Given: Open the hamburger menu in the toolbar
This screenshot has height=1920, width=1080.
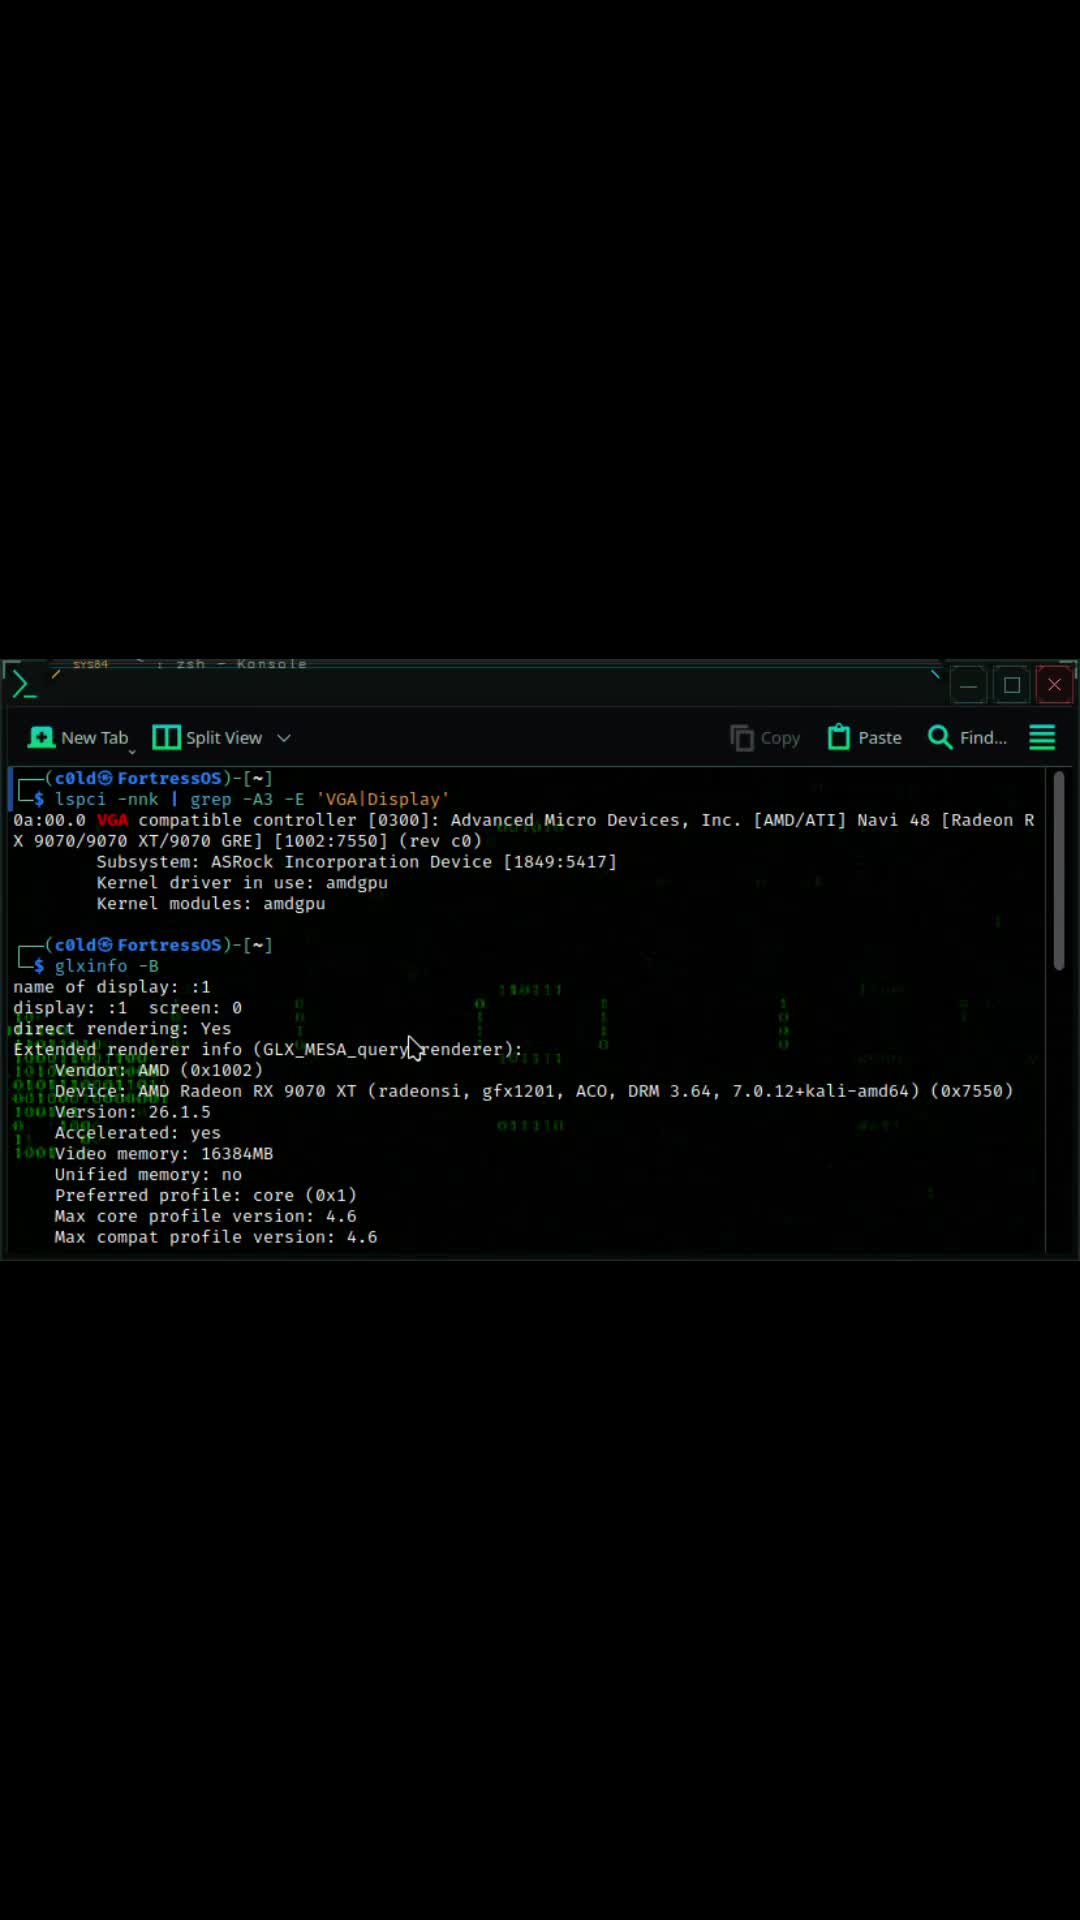Looking at the screenshot, I should coord(1042,737).
